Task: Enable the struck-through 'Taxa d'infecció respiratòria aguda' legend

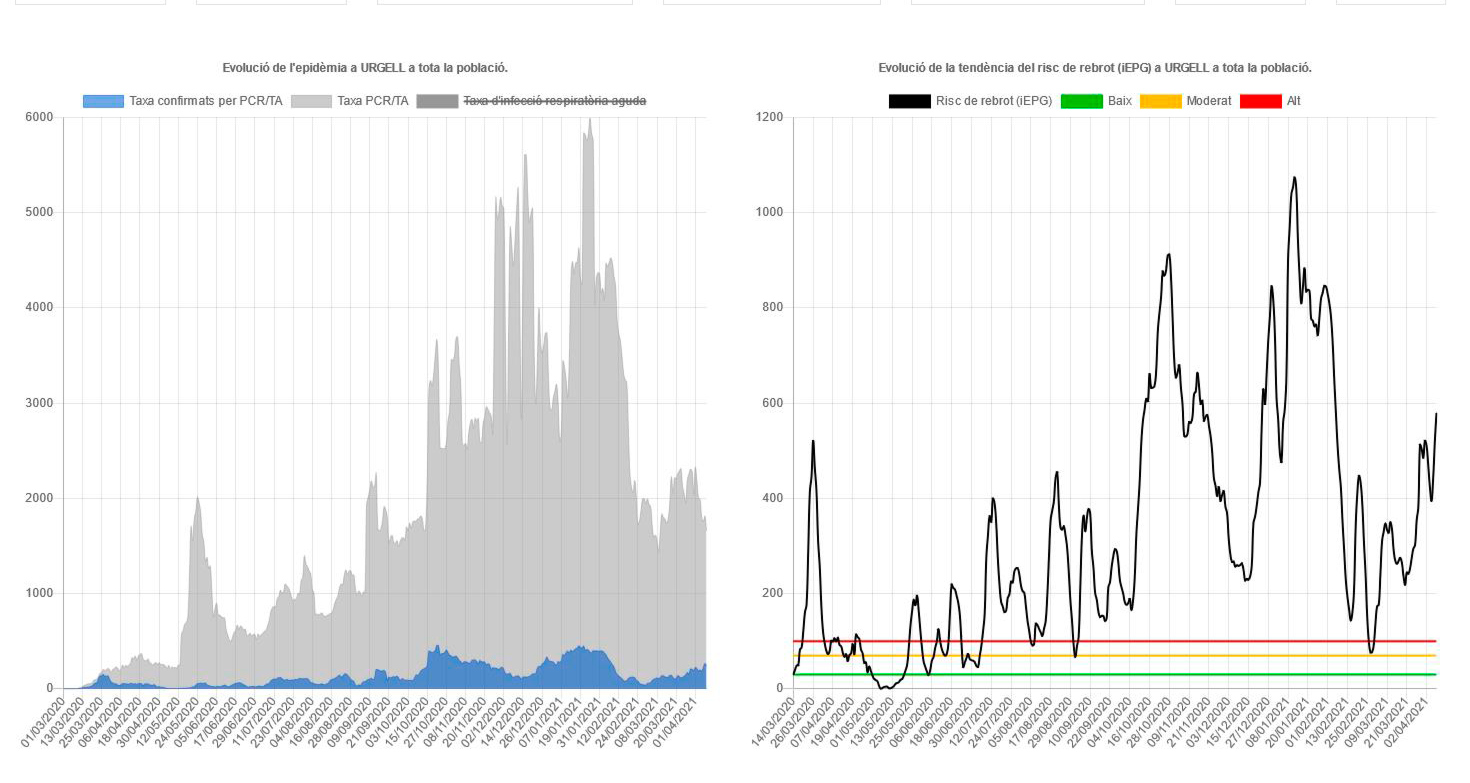Action: 553,101
